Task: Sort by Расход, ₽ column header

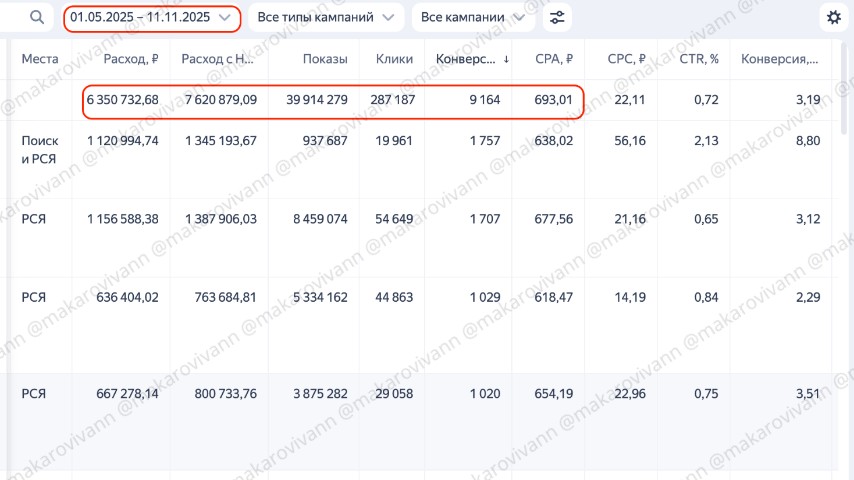Action: click(x=131, y=59)
